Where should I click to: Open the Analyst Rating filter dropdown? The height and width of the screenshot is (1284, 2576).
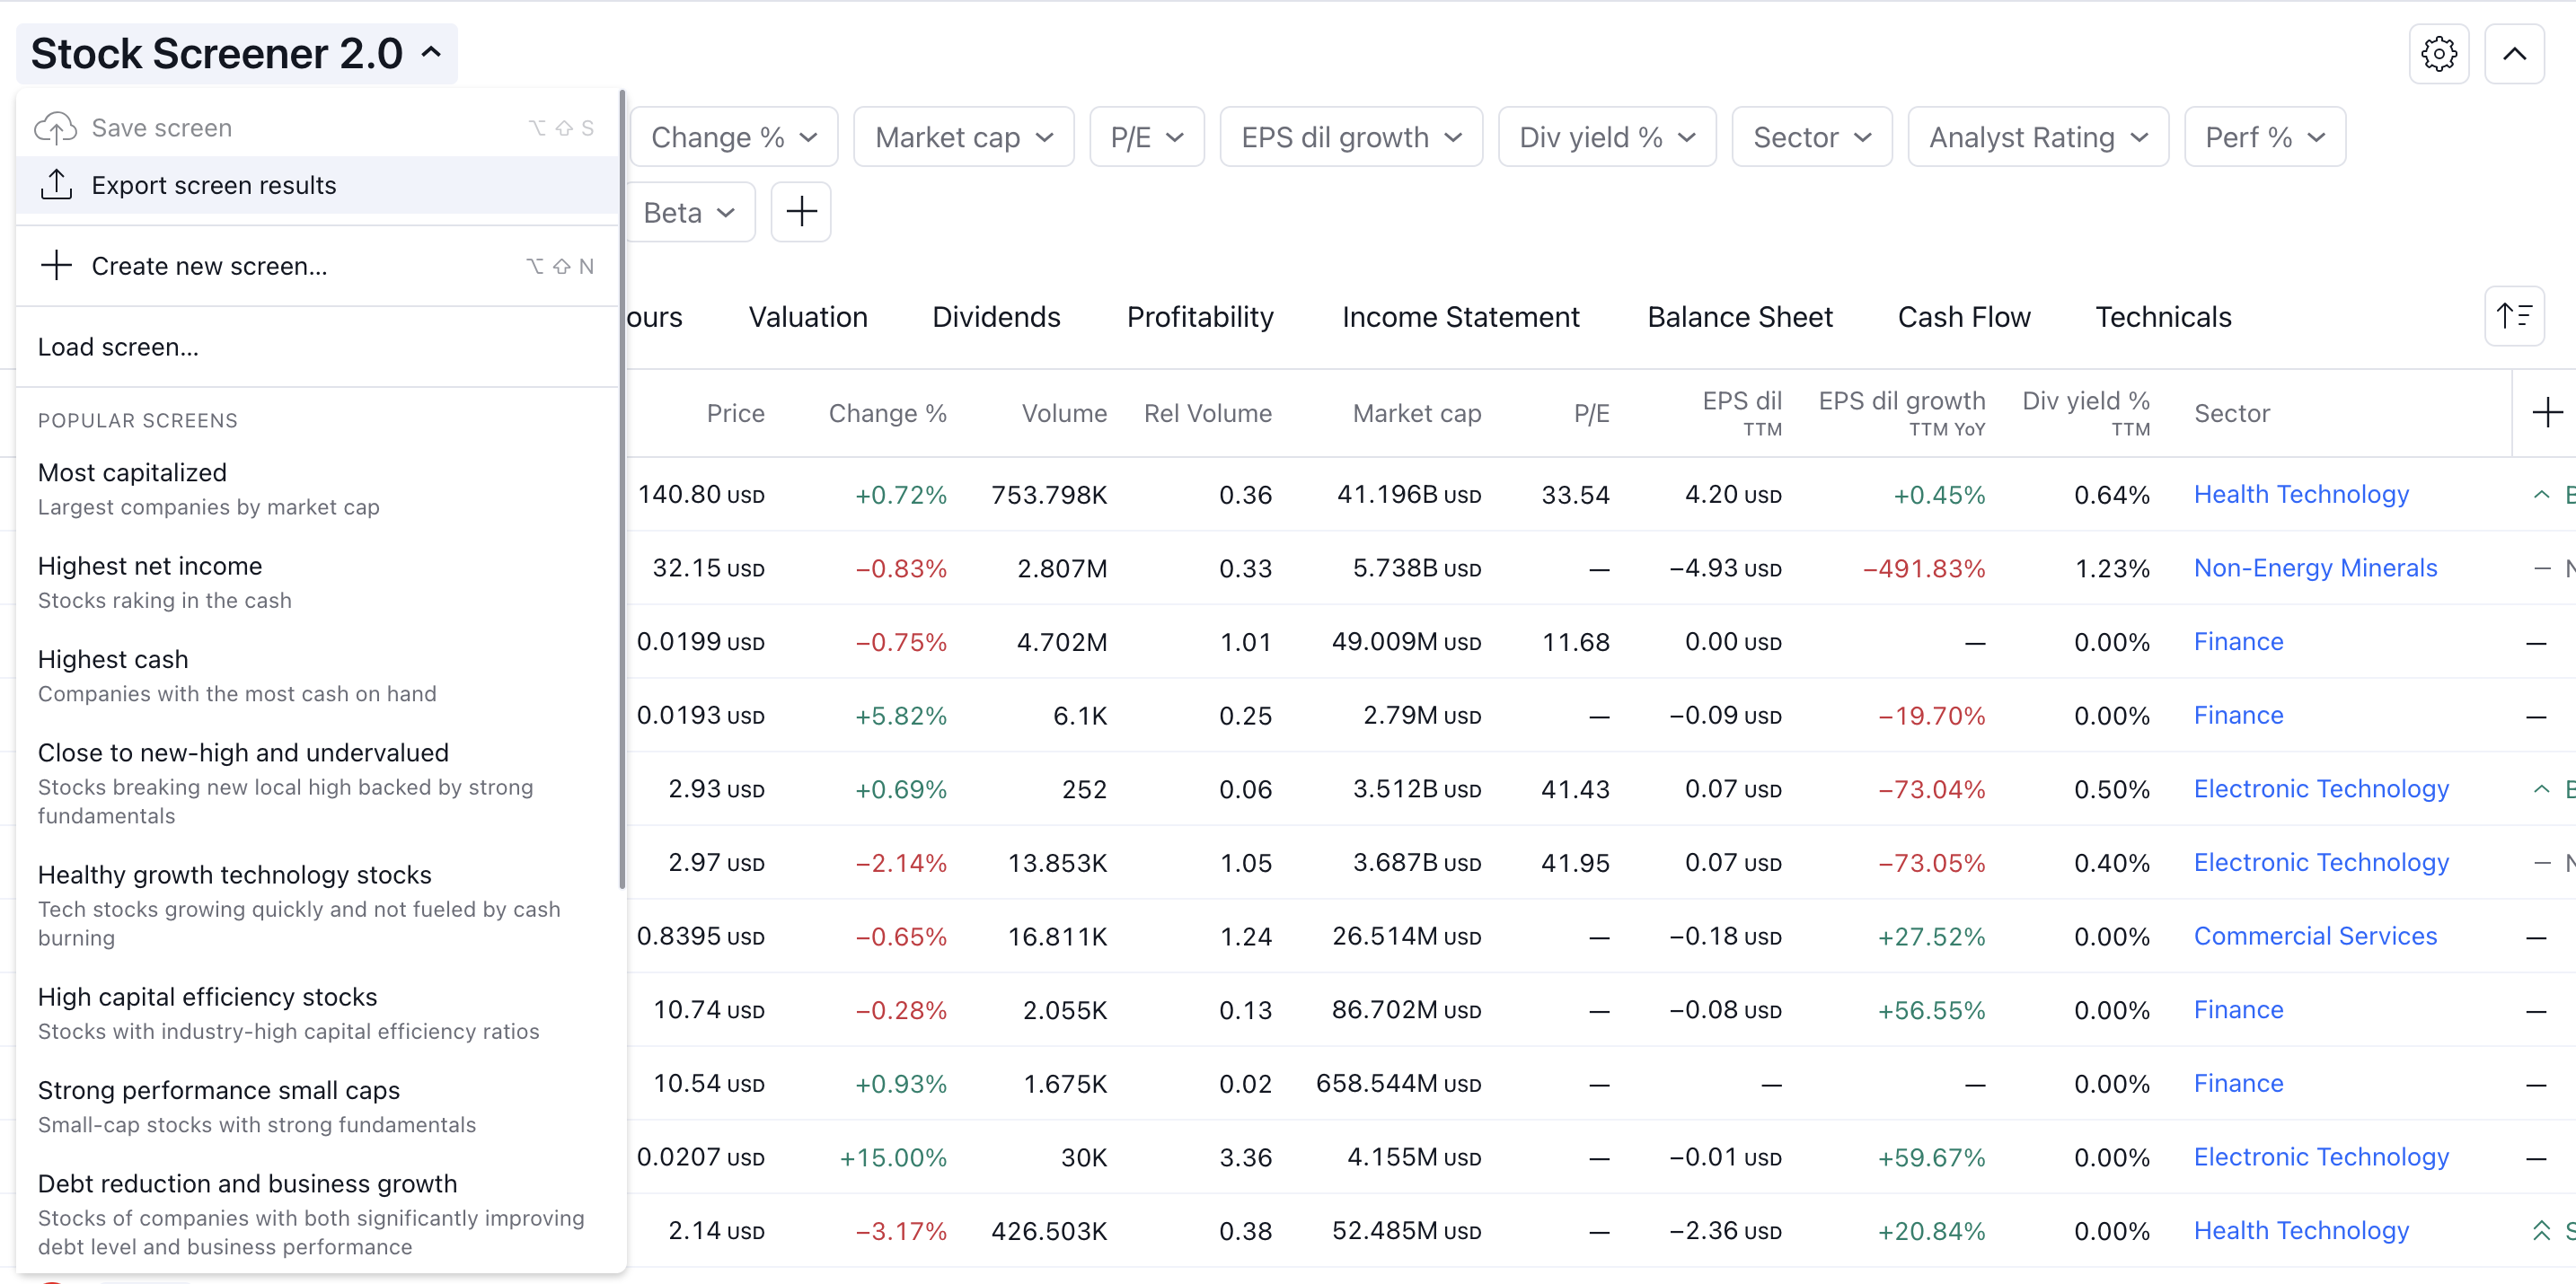pos(2037,137)
